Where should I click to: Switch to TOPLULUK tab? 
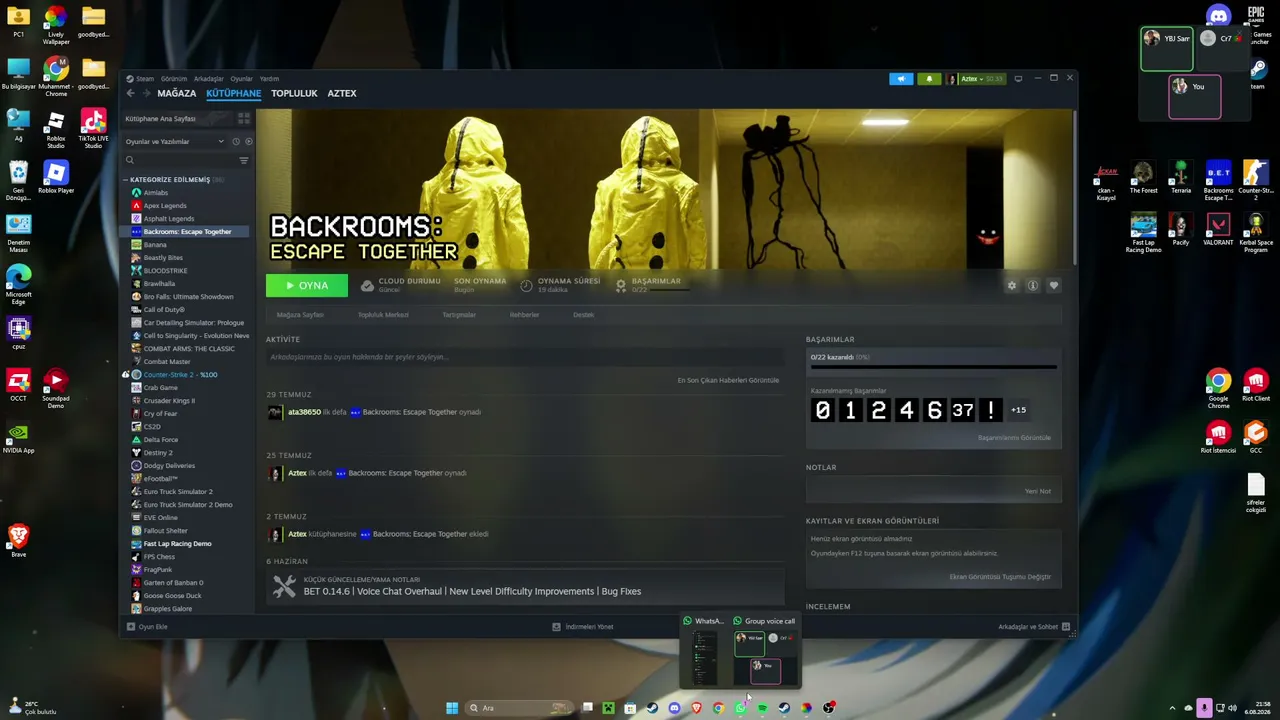294,93
